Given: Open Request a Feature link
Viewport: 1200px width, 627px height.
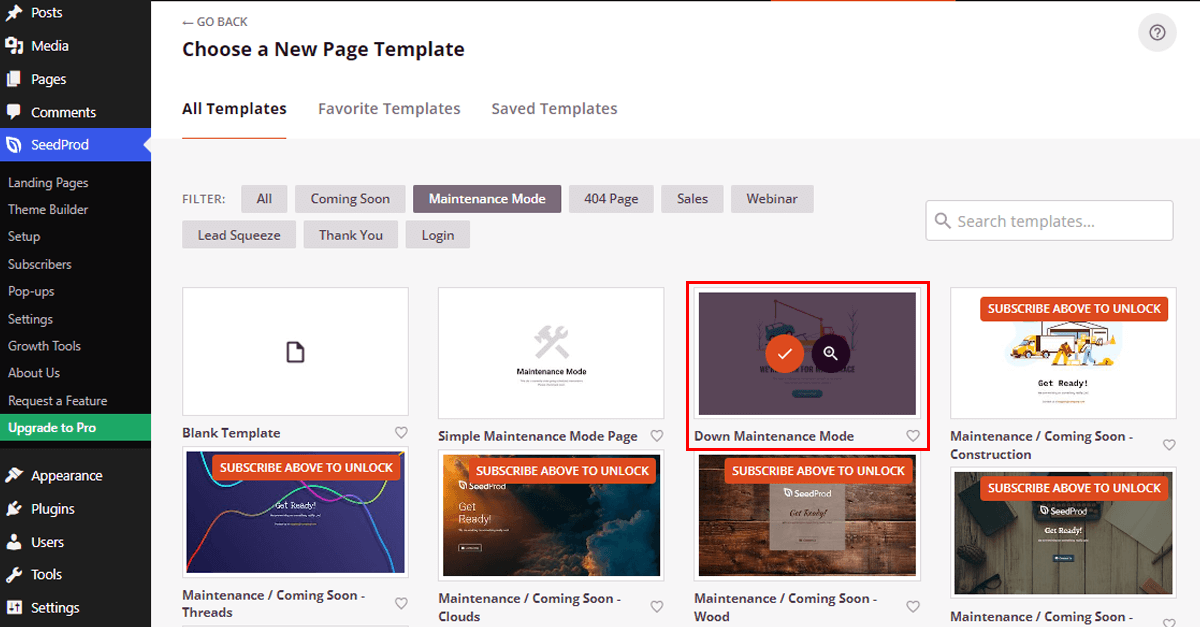Looking at the screenshot, I should pyautogui.click(x=57, y=401).
